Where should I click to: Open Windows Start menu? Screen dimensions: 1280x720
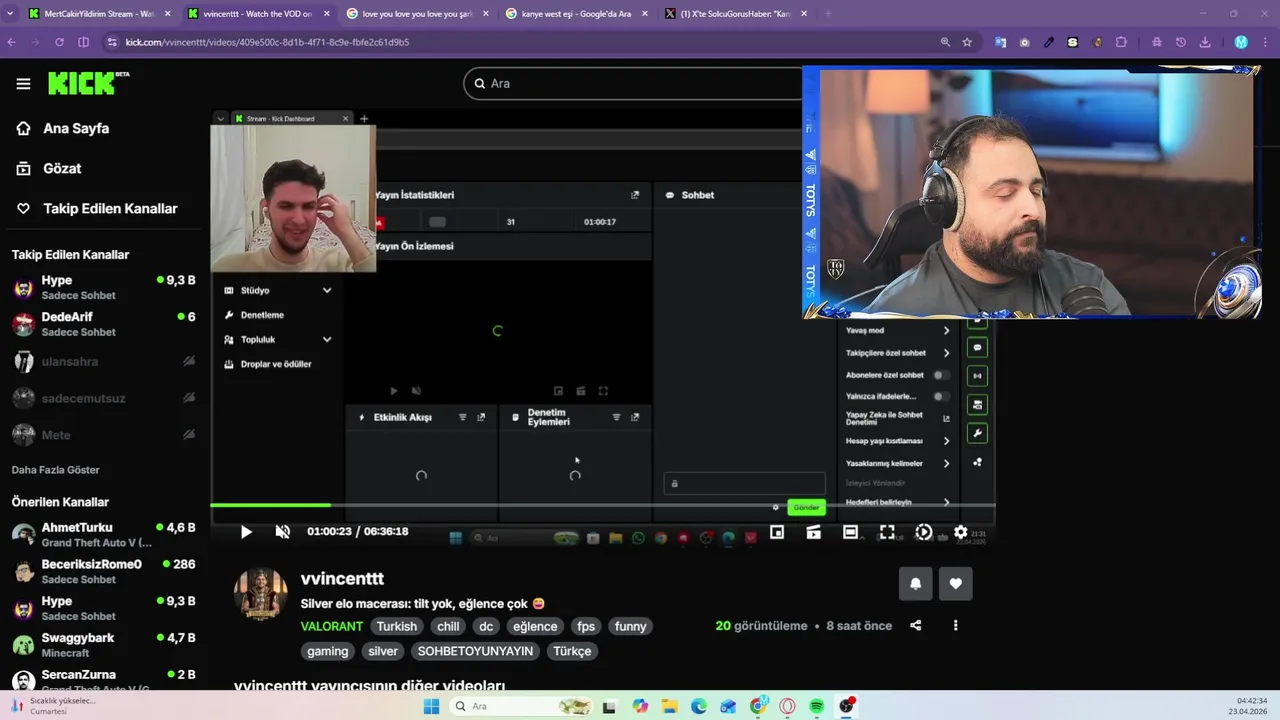(x=431, y=706)
